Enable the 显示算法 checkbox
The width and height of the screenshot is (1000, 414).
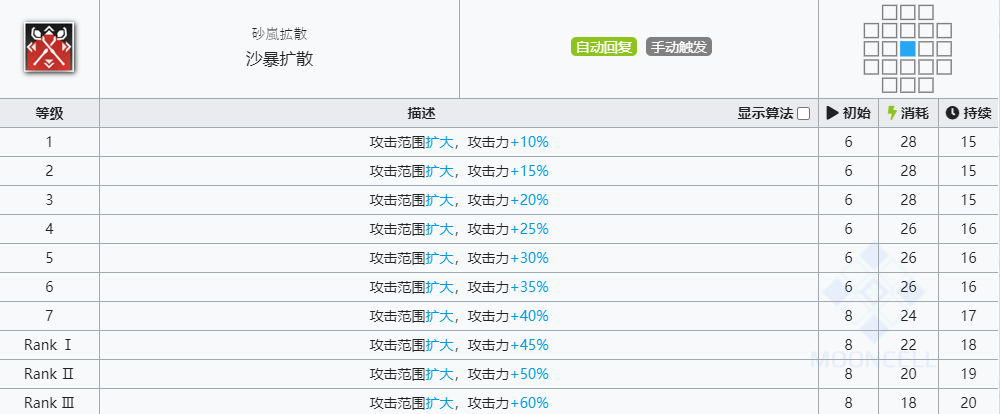[x=803, y=114]
